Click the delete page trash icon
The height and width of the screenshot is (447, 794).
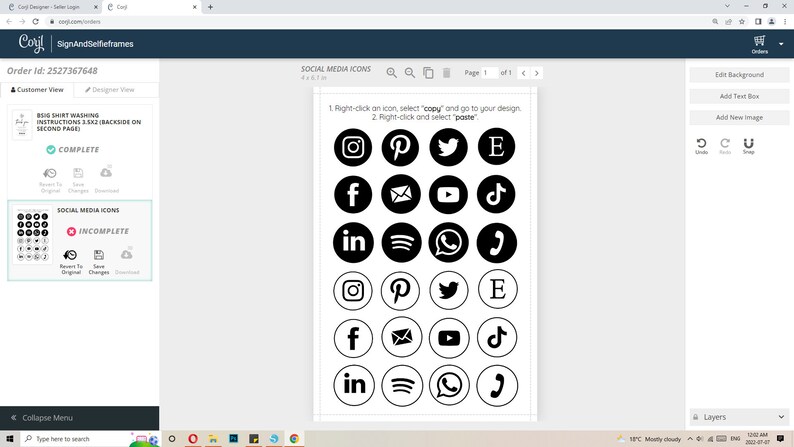point(447,73)
